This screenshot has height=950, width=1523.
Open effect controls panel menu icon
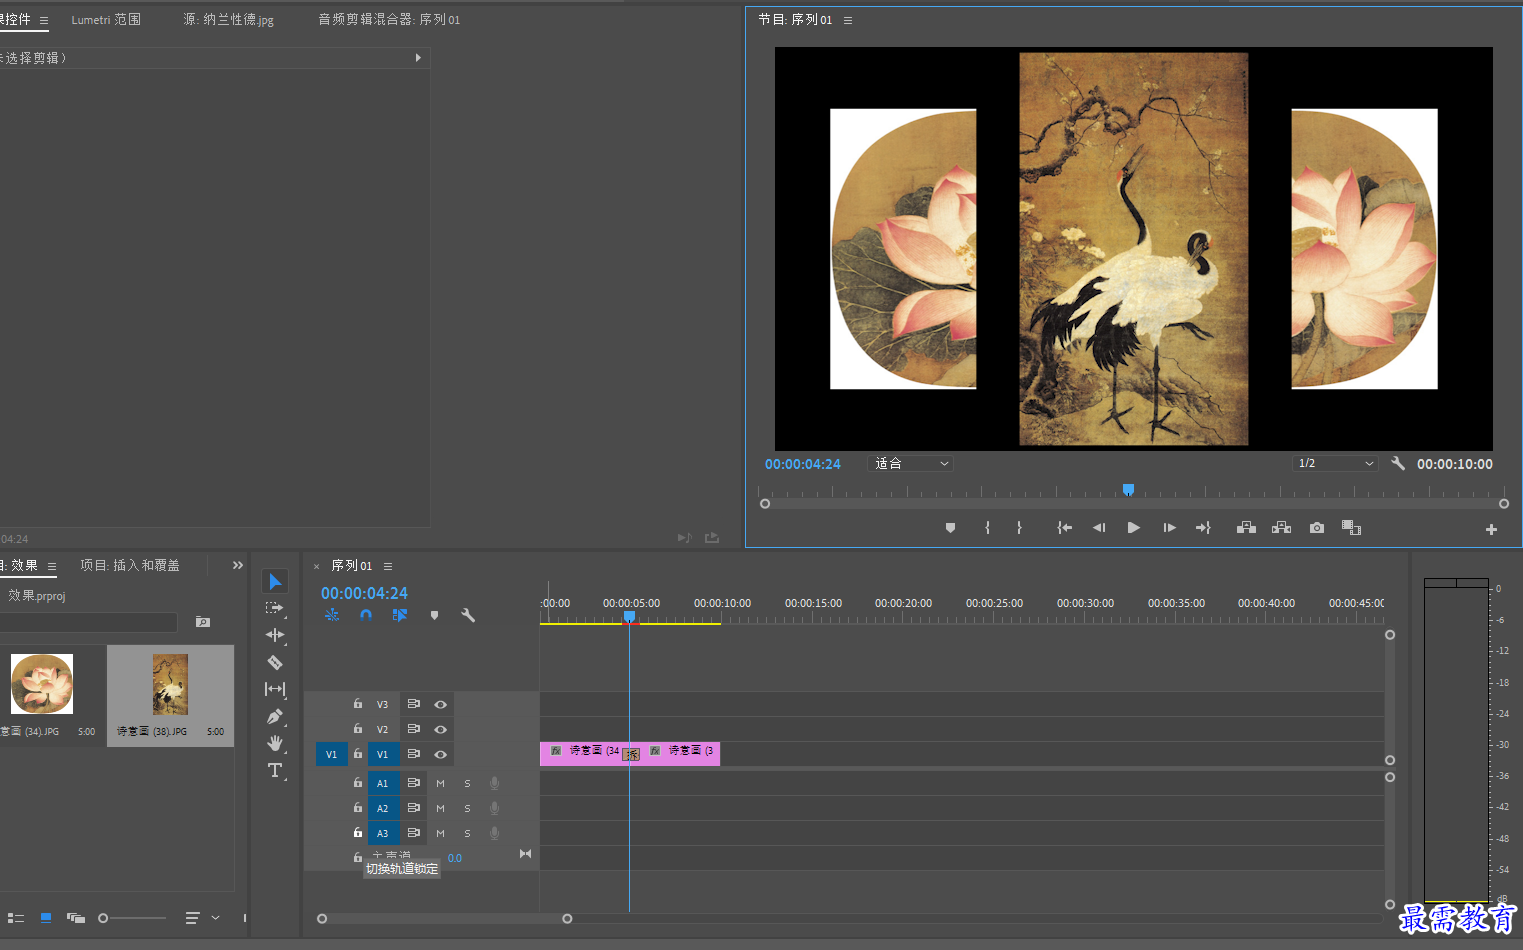44,20
